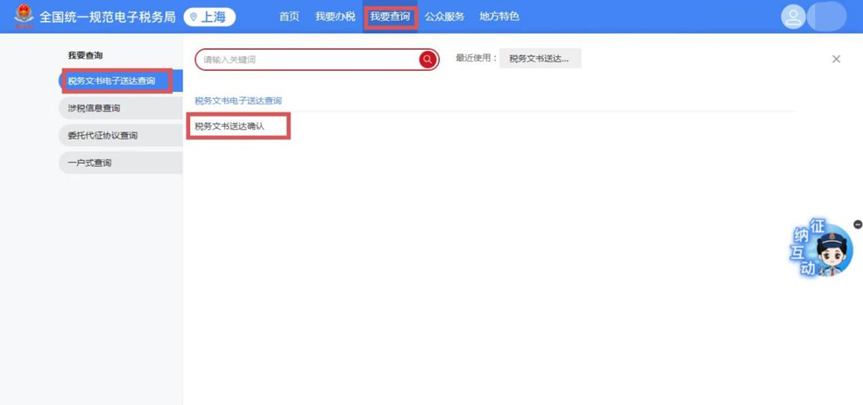The height and width of the screenshot is (405, 863).
Task: Open the 我要办税 menu
Action: pyautogui.click(x=335, y=17)
